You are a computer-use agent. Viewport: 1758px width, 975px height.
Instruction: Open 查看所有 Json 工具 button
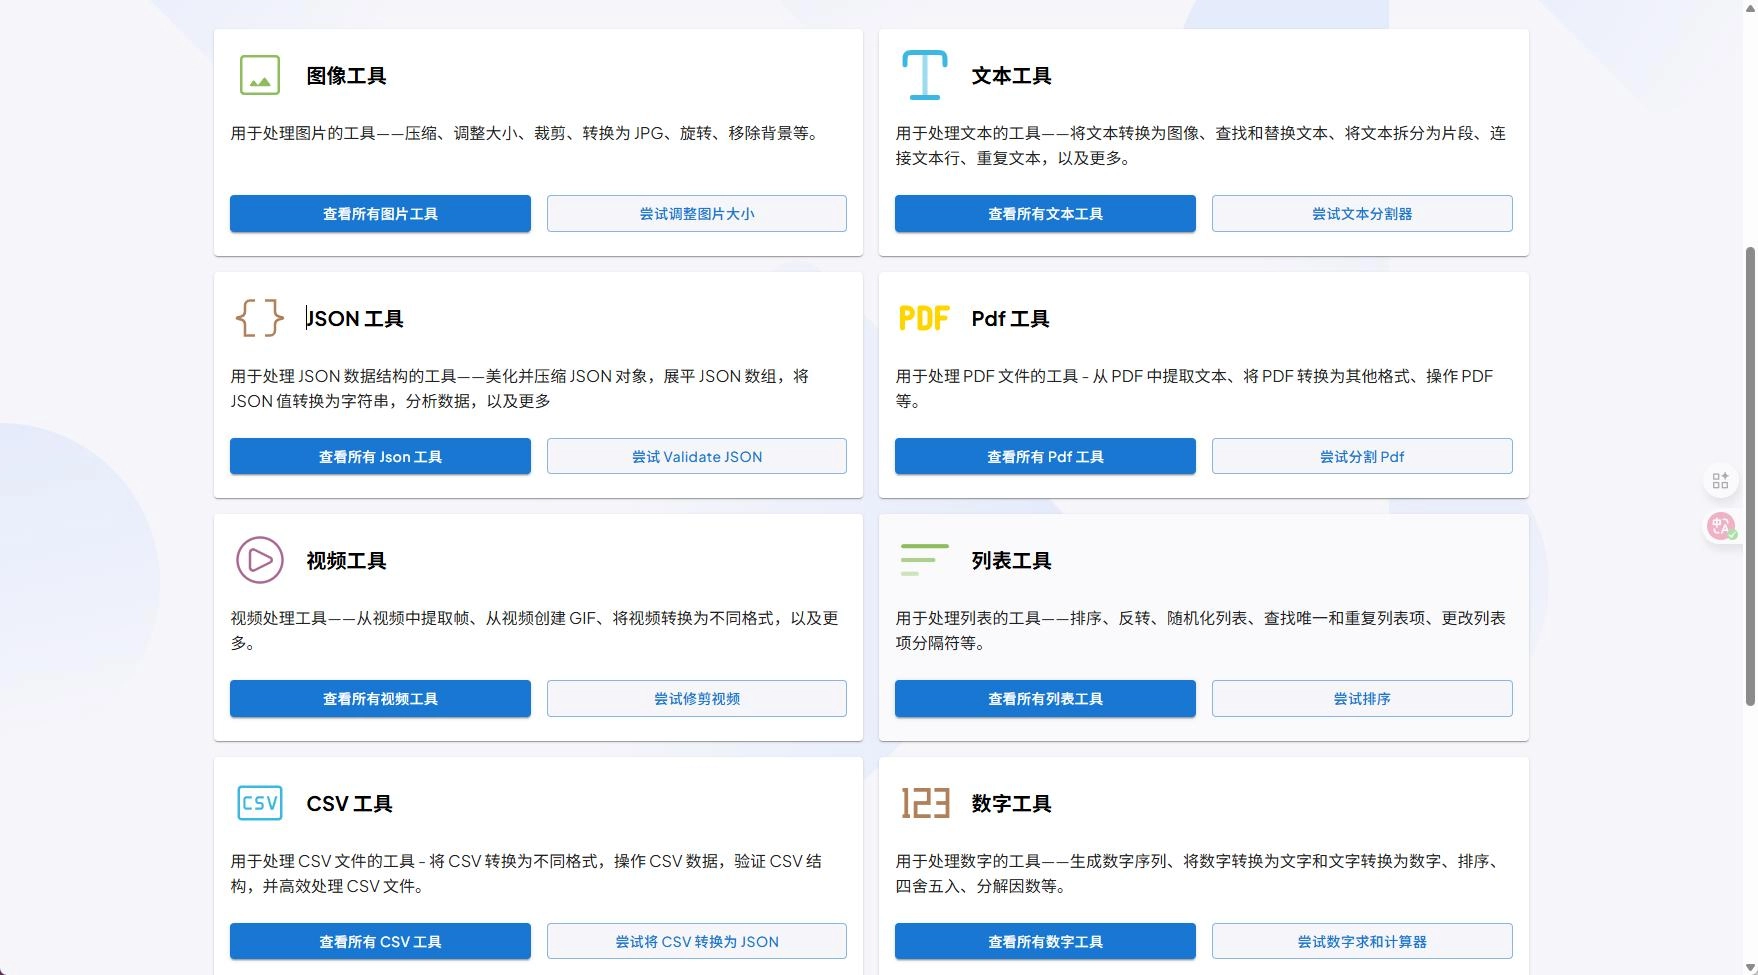tap(380, 456)
